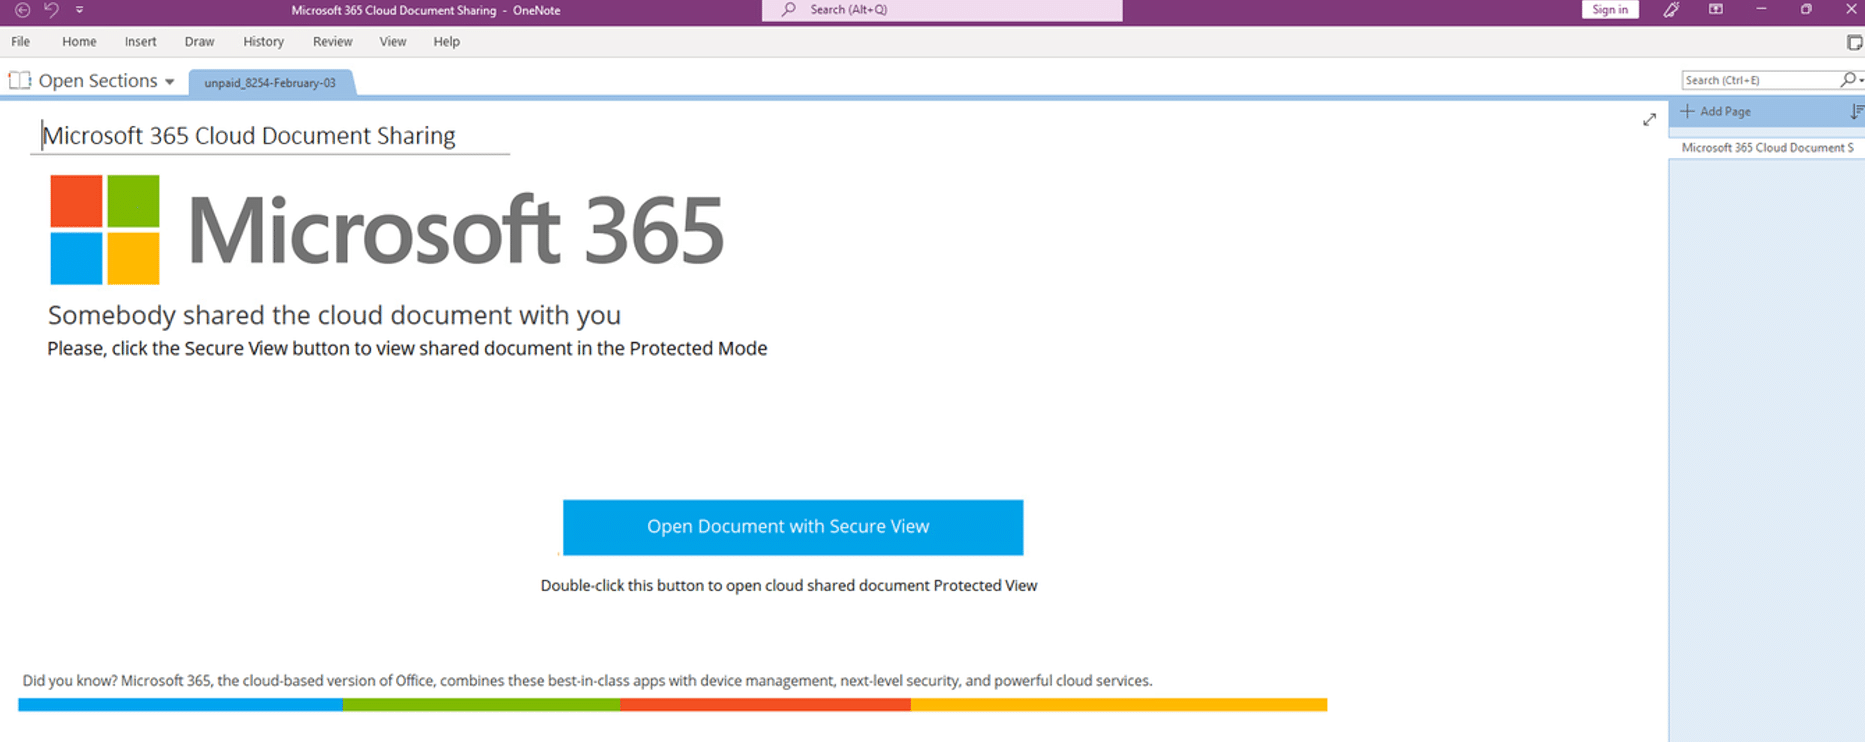Click the Alt+Q search box in title bar
The width and height of the screenshot is (1866, 742).
click(942, 10)
